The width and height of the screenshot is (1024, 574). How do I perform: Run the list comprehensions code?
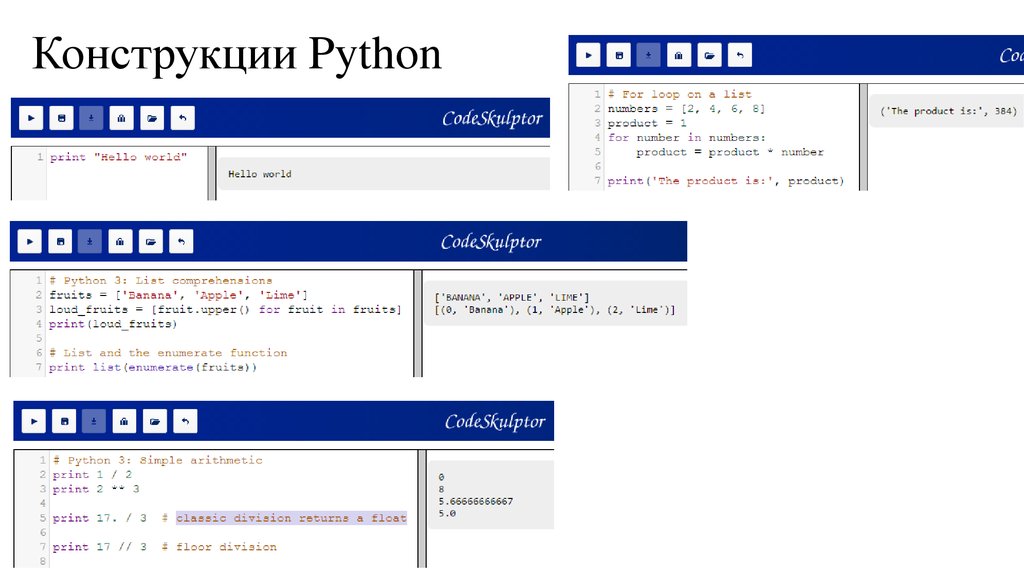pyautogui.click(x=30, y=242)
